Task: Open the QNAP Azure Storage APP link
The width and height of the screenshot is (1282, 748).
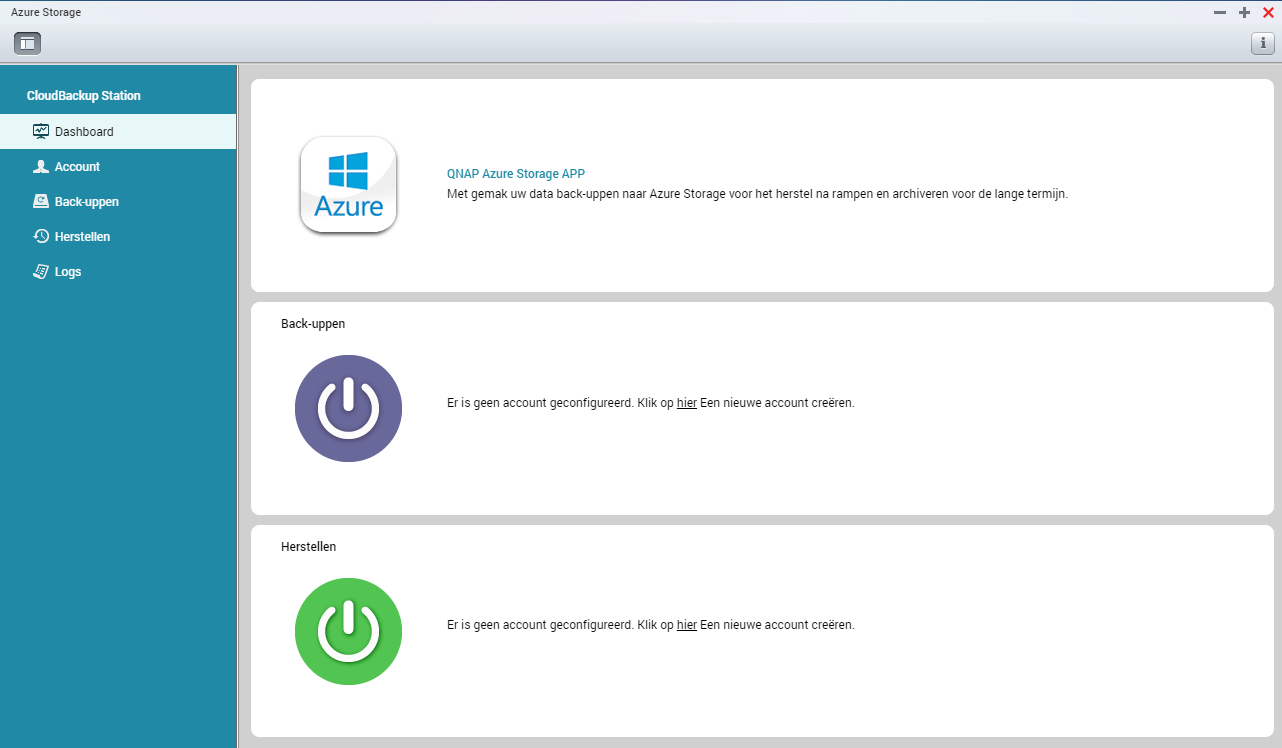Action: (516, 173)
